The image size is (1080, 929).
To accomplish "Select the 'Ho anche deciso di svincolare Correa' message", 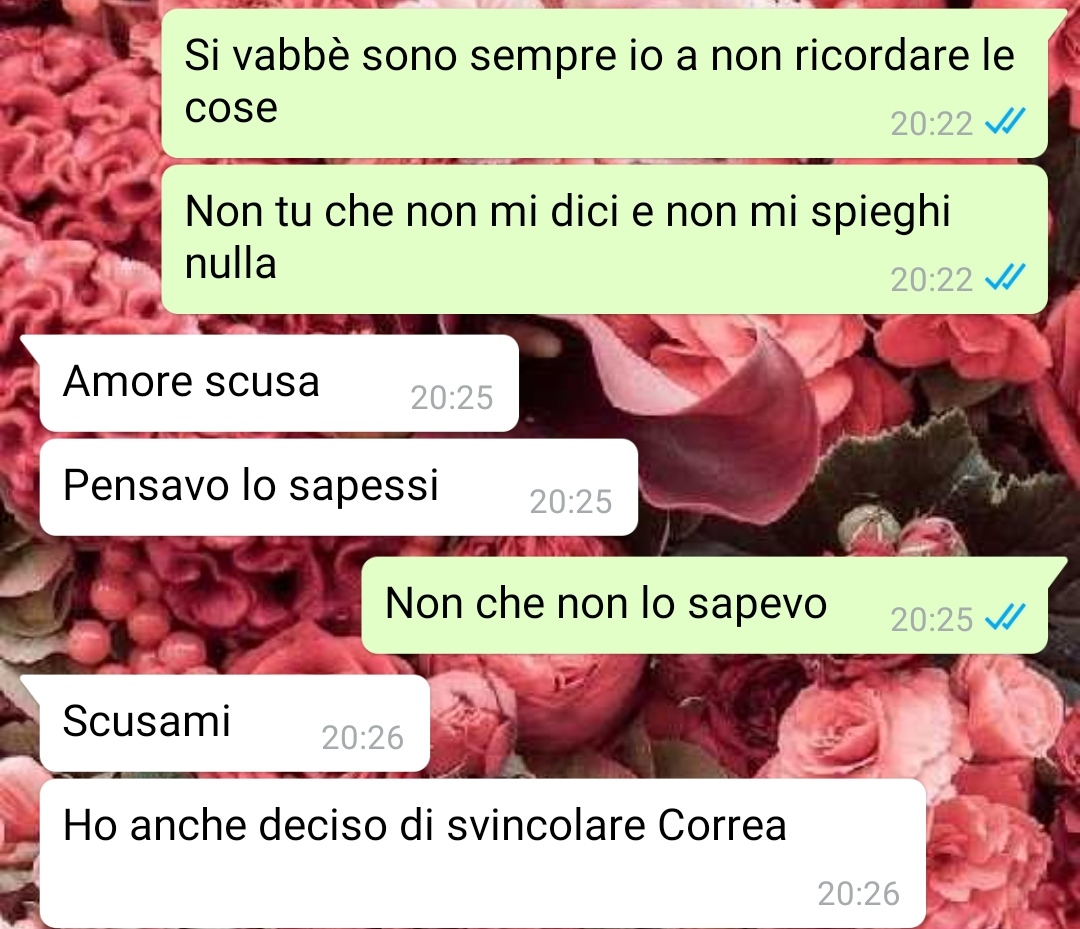I will point(483,853).
